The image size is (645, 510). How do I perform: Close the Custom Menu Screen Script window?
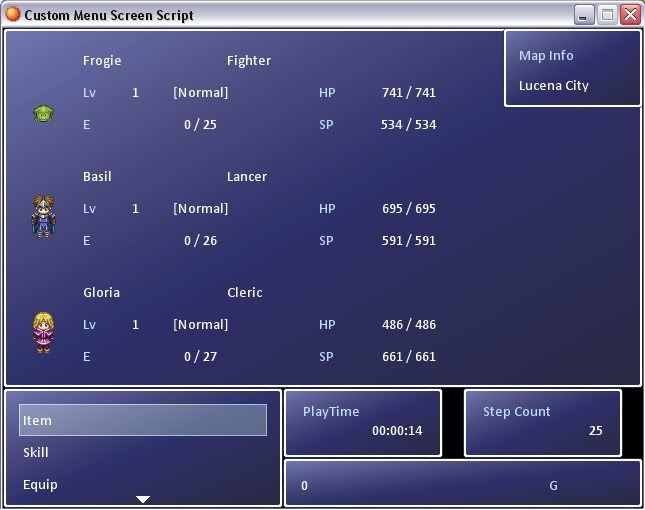coord(631,15)
